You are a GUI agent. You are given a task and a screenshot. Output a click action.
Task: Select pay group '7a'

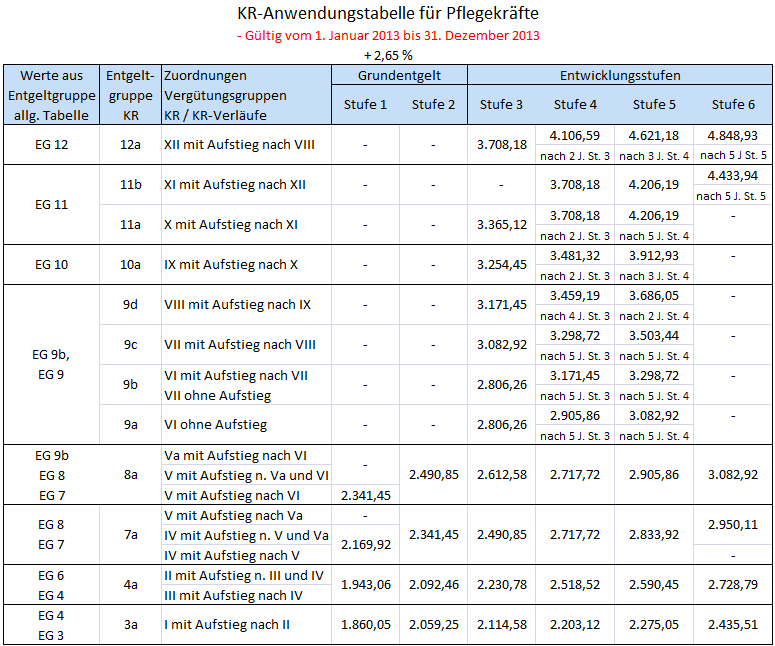(x=130, y=534)
